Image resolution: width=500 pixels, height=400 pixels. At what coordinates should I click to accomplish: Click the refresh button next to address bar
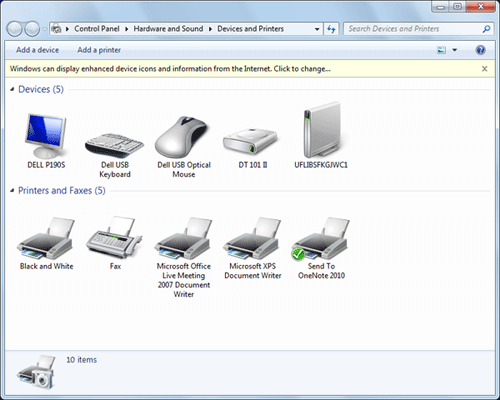click(x=331, y=29)
